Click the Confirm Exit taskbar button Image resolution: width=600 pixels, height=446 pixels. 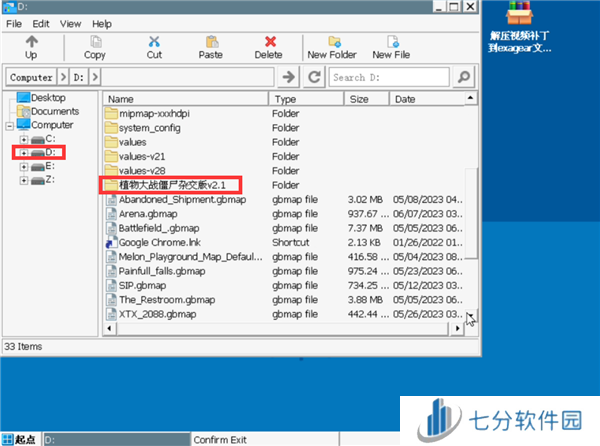coord(230,439)
